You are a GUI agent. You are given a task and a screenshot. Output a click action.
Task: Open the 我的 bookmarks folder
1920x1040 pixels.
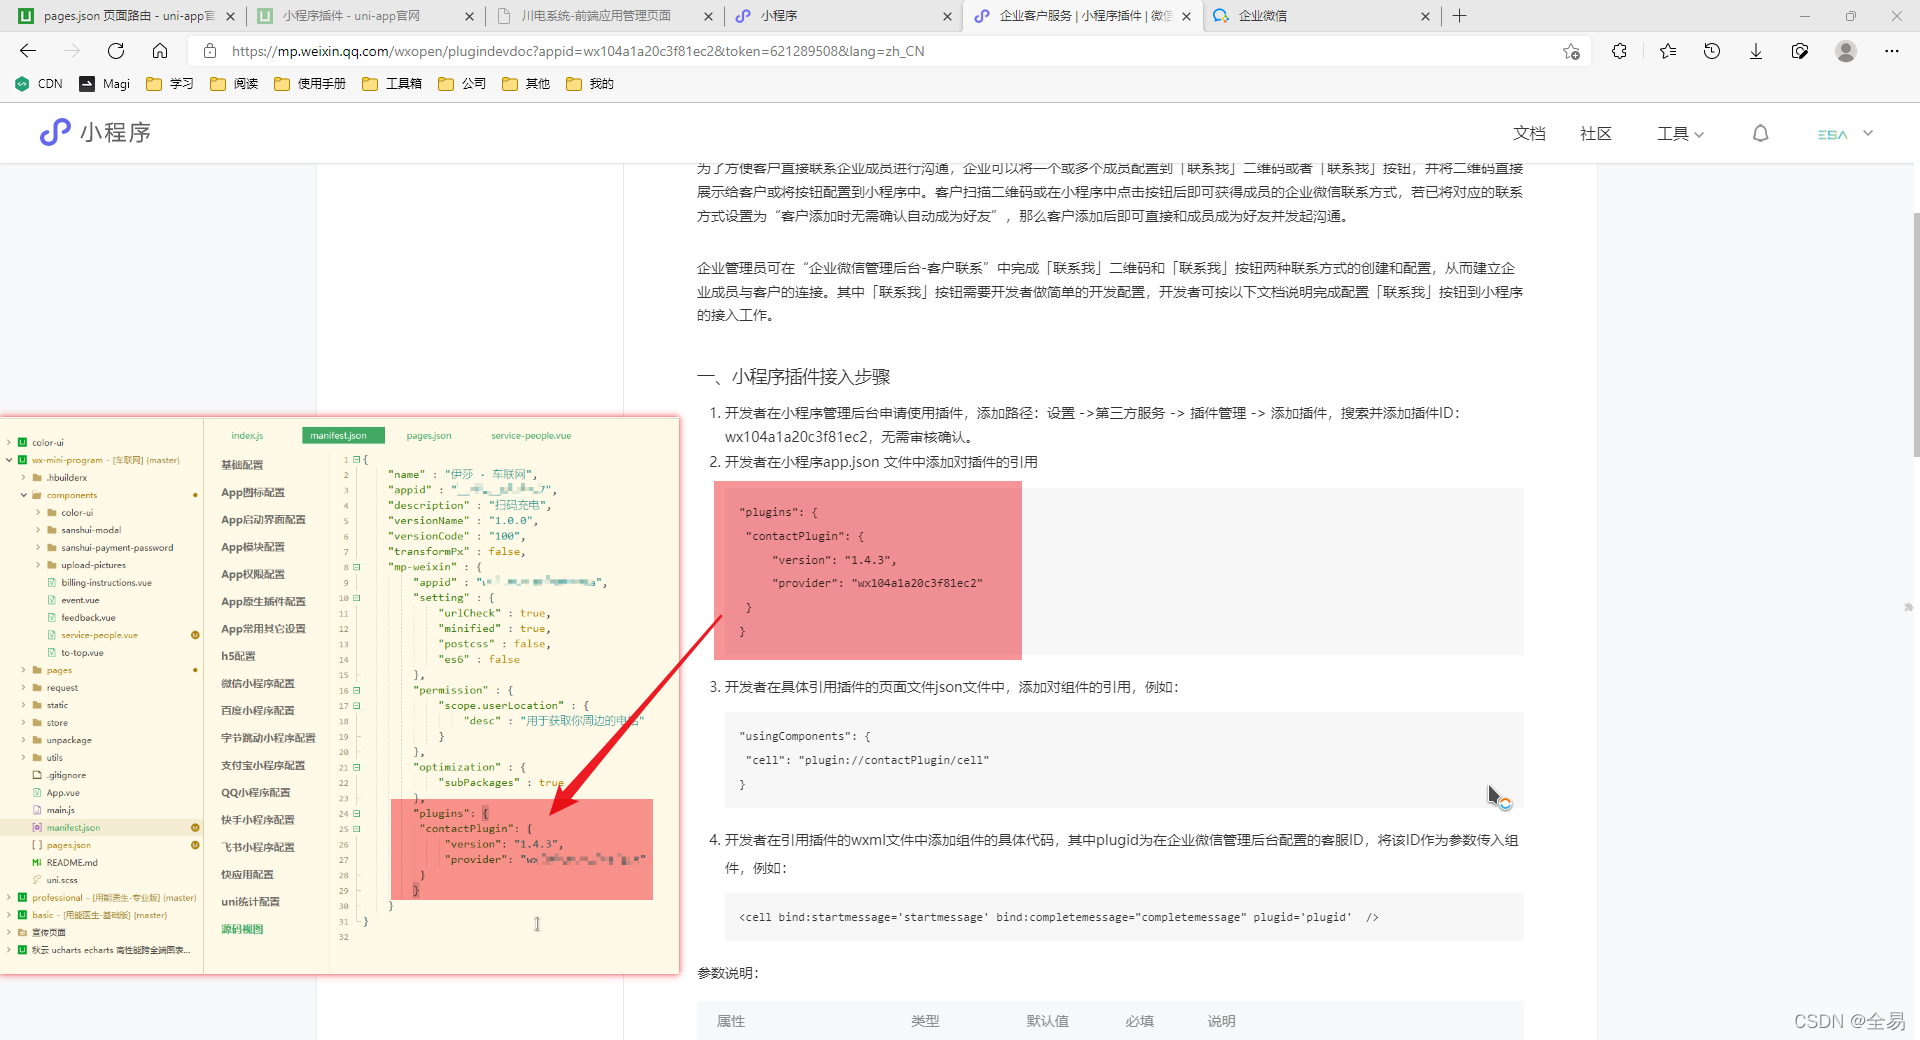(x=590, y=84)
